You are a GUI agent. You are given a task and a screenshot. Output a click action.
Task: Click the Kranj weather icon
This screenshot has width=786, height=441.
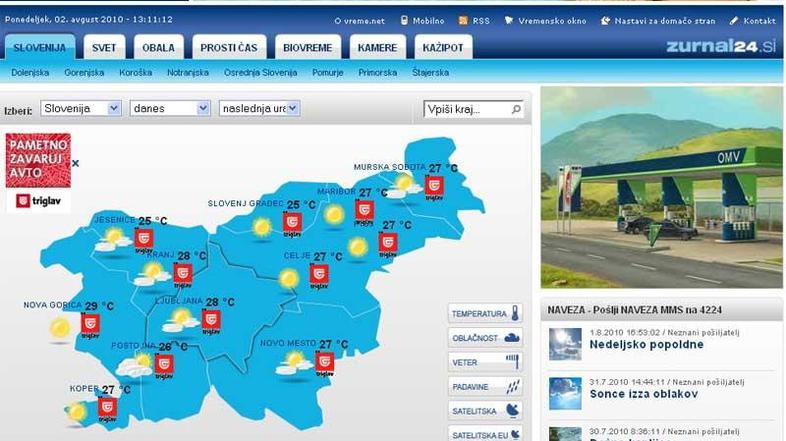pos(152,275)
